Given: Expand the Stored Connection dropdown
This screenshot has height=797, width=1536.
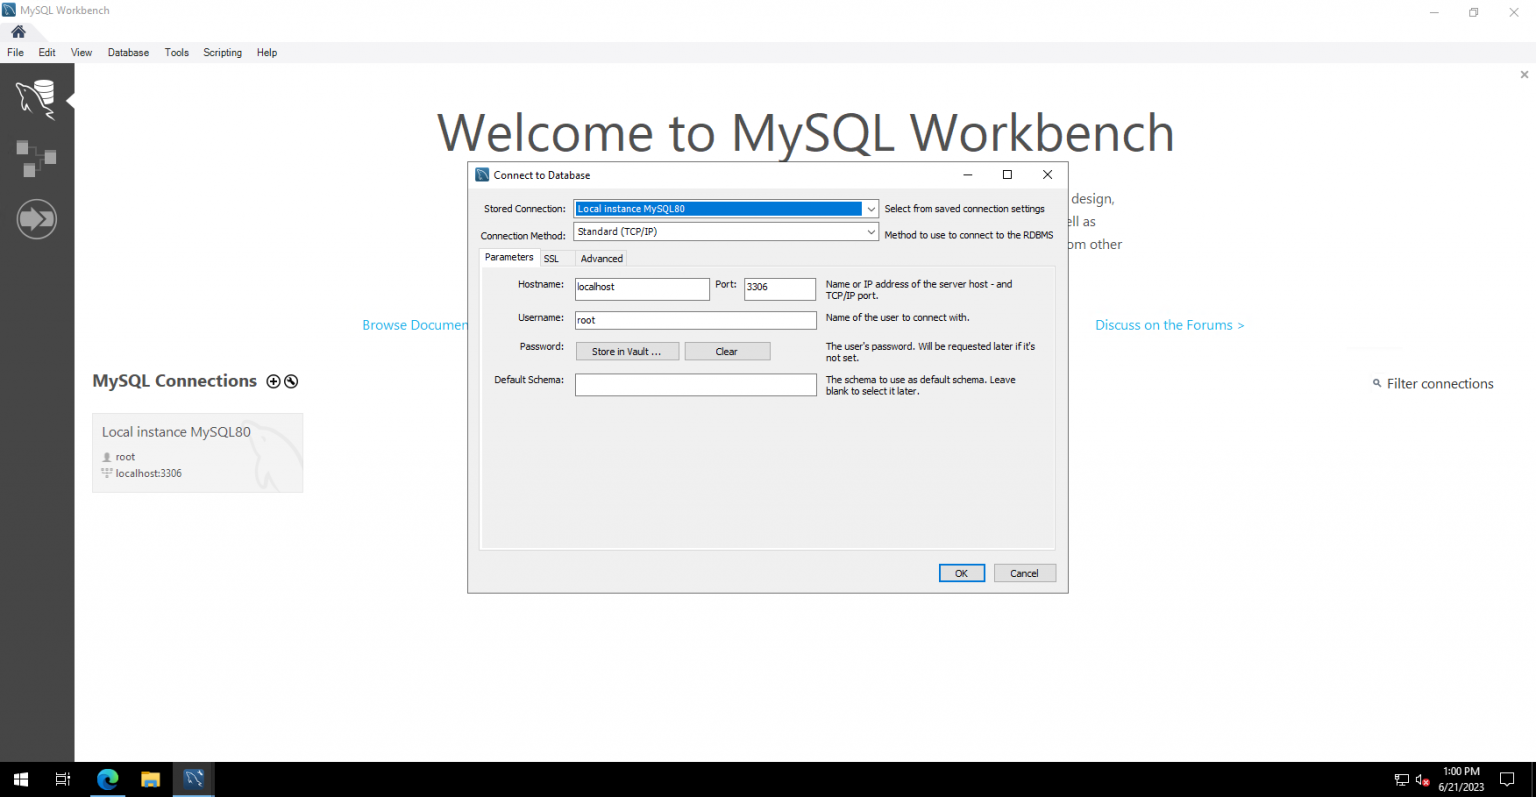Looking at the screenshot, I should coord(870,209).
